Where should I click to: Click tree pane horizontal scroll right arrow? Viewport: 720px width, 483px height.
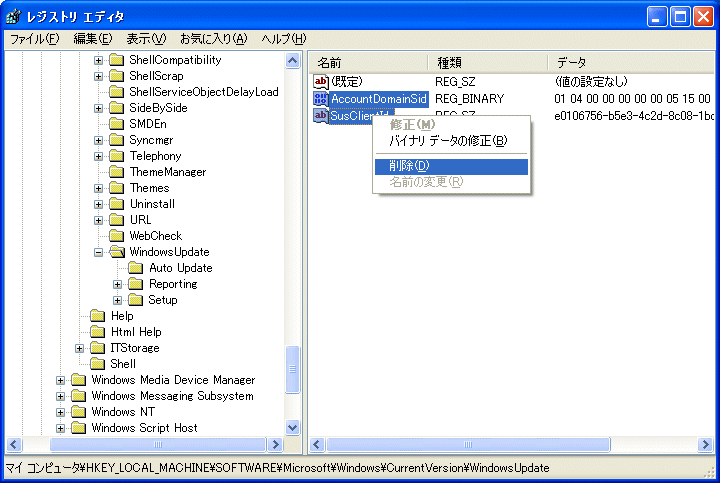tap(276, 444)
